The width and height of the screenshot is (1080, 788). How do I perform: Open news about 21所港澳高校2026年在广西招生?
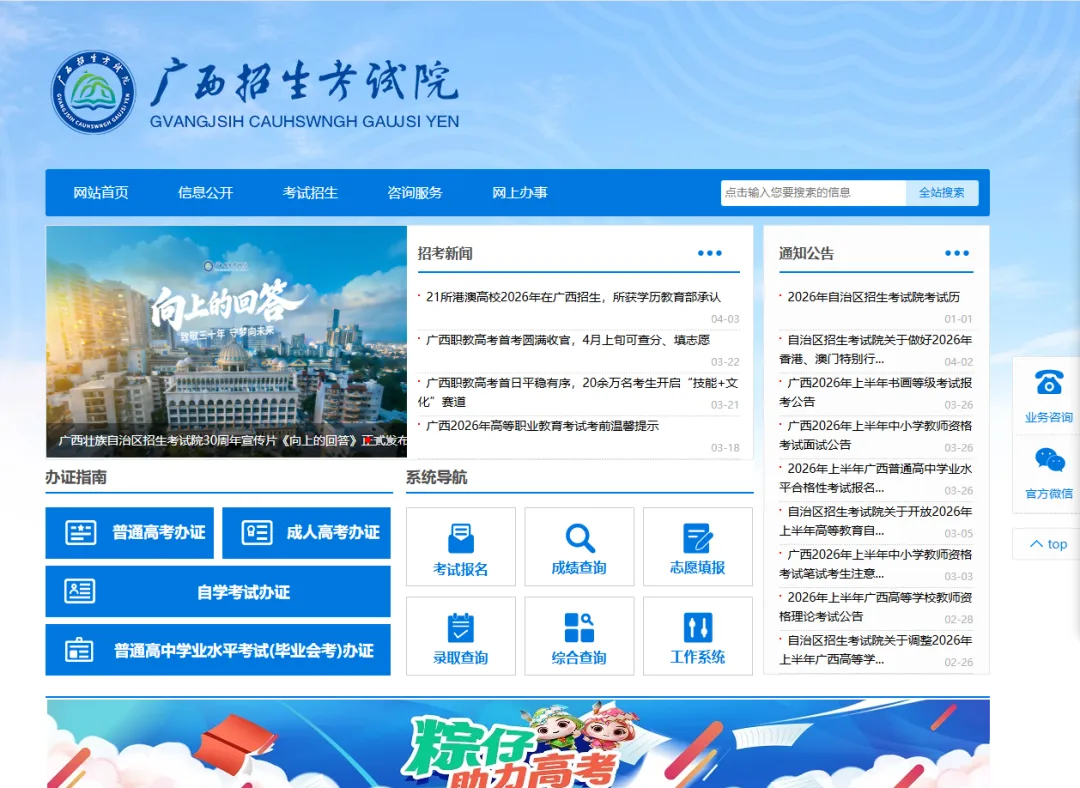(573, 297)
